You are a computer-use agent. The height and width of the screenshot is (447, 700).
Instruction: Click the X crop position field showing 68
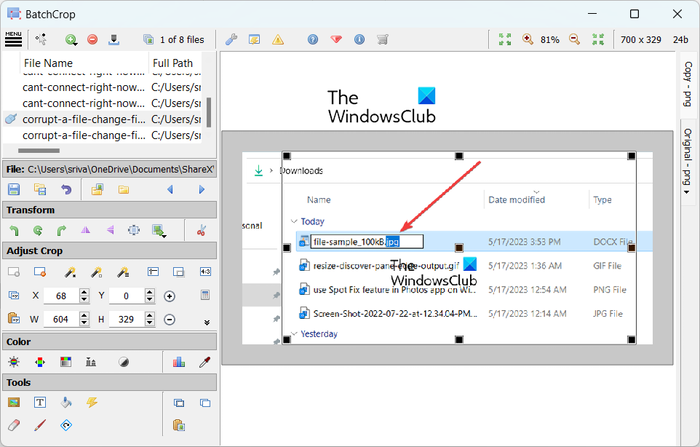tap(62, 296)
